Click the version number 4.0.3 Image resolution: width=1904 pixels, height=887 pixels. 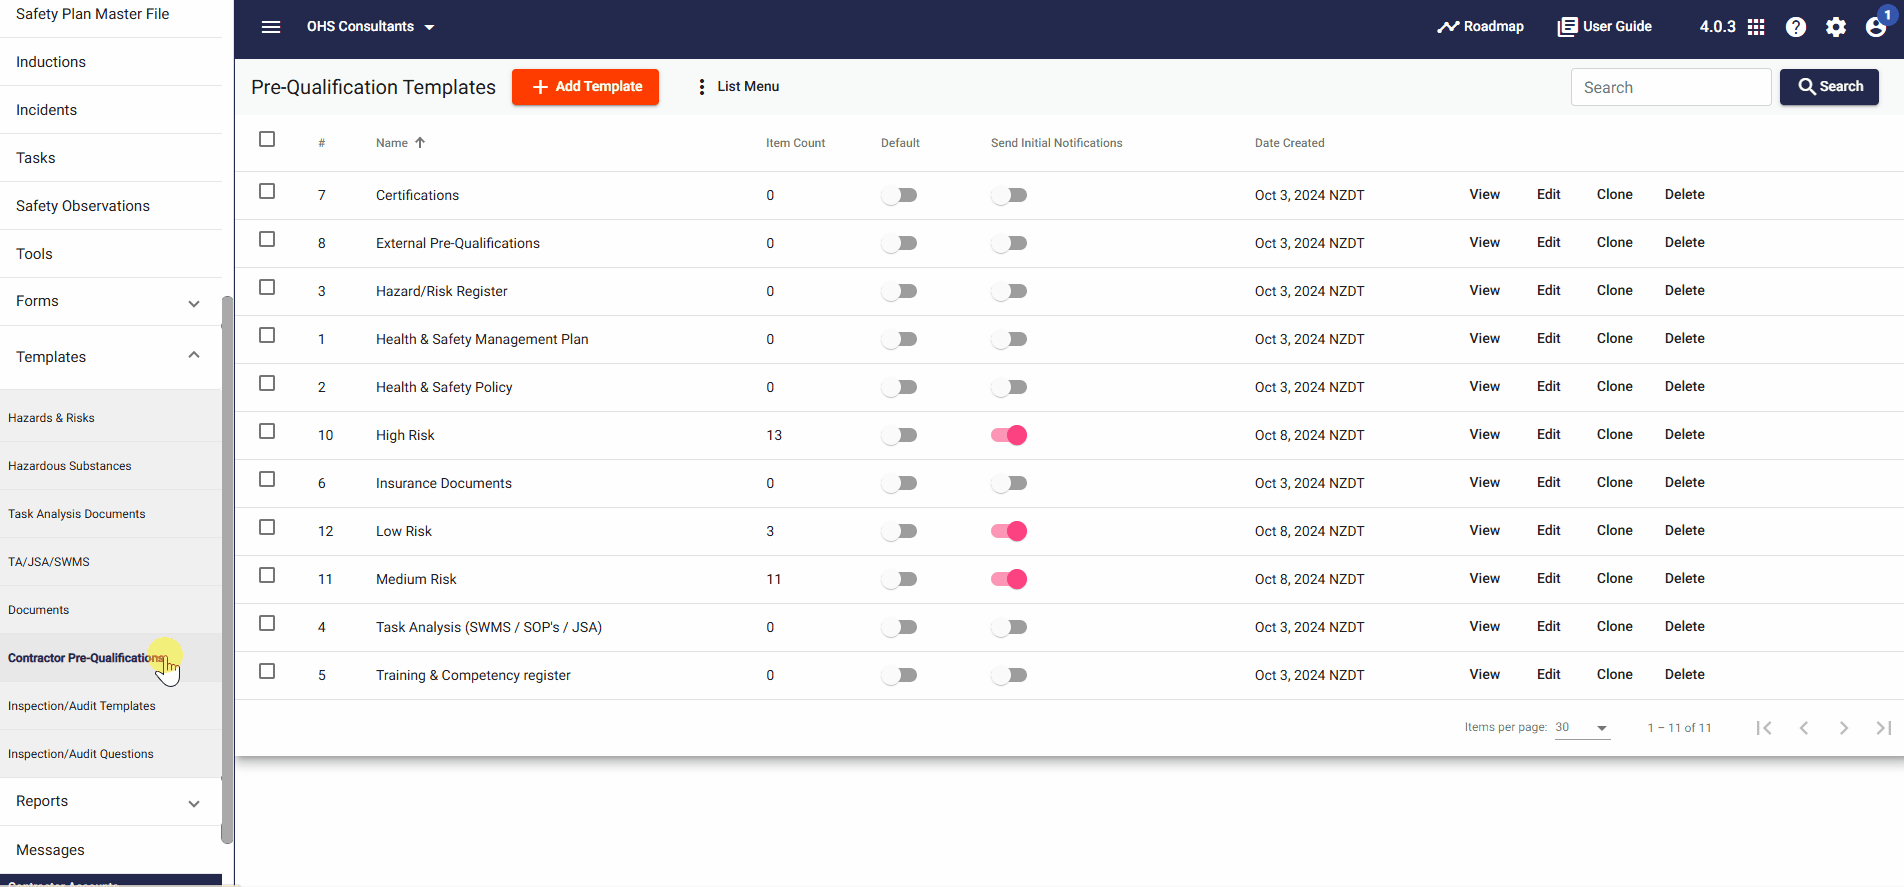click(1717, 27)
